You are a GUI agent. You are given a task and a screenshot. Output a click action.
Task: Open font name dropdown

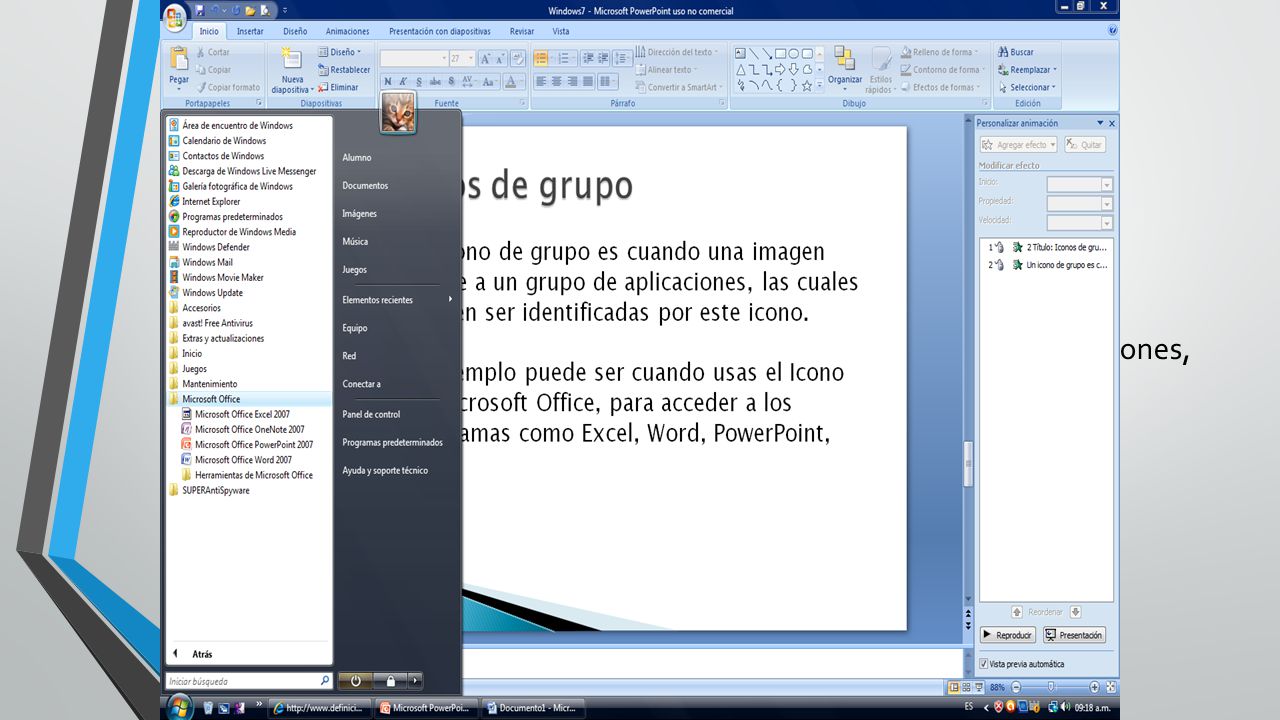point(442,59)
